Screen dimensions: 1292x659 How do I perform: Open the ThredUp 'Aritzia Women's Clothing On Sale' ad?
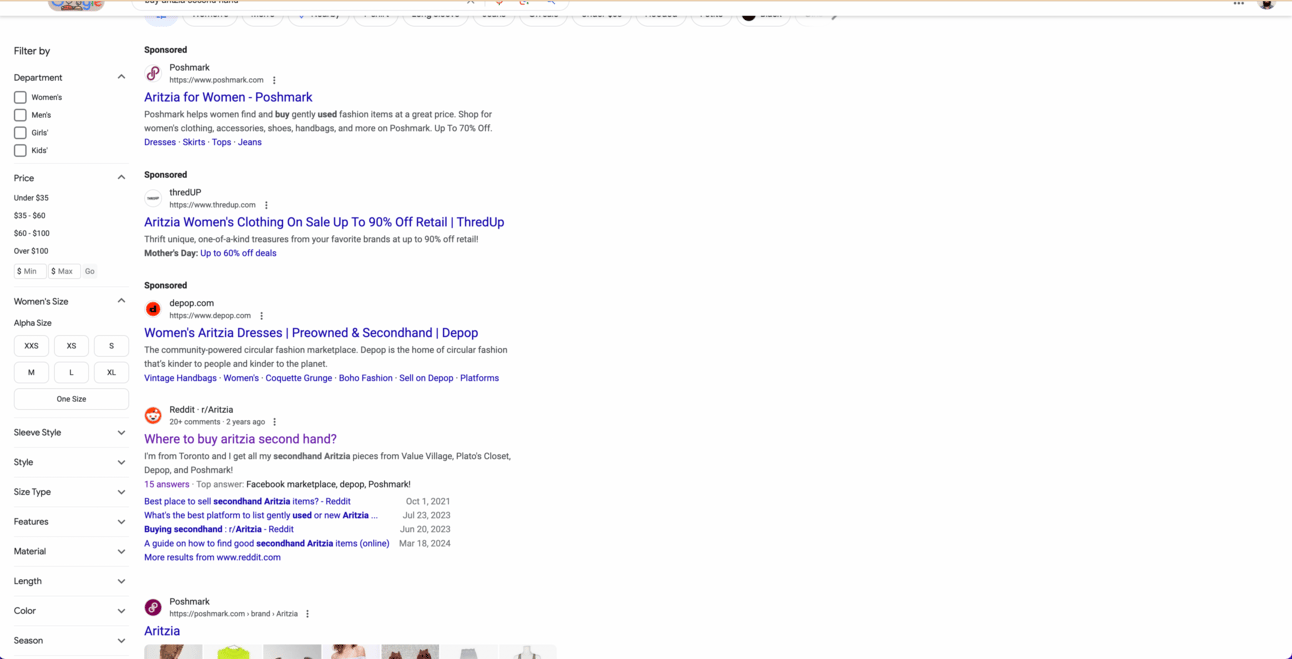[324, 222]
